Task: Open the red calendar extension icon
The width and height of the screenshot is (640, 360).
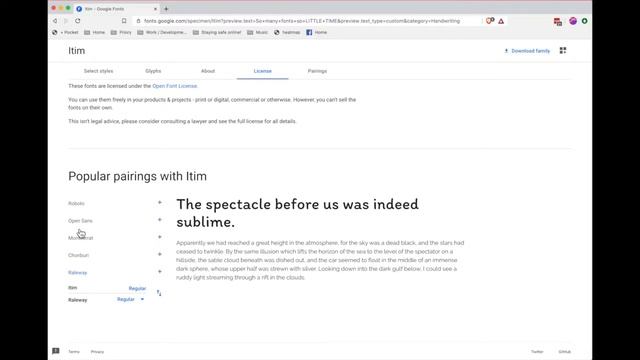Action: click(x=558, y=22)
